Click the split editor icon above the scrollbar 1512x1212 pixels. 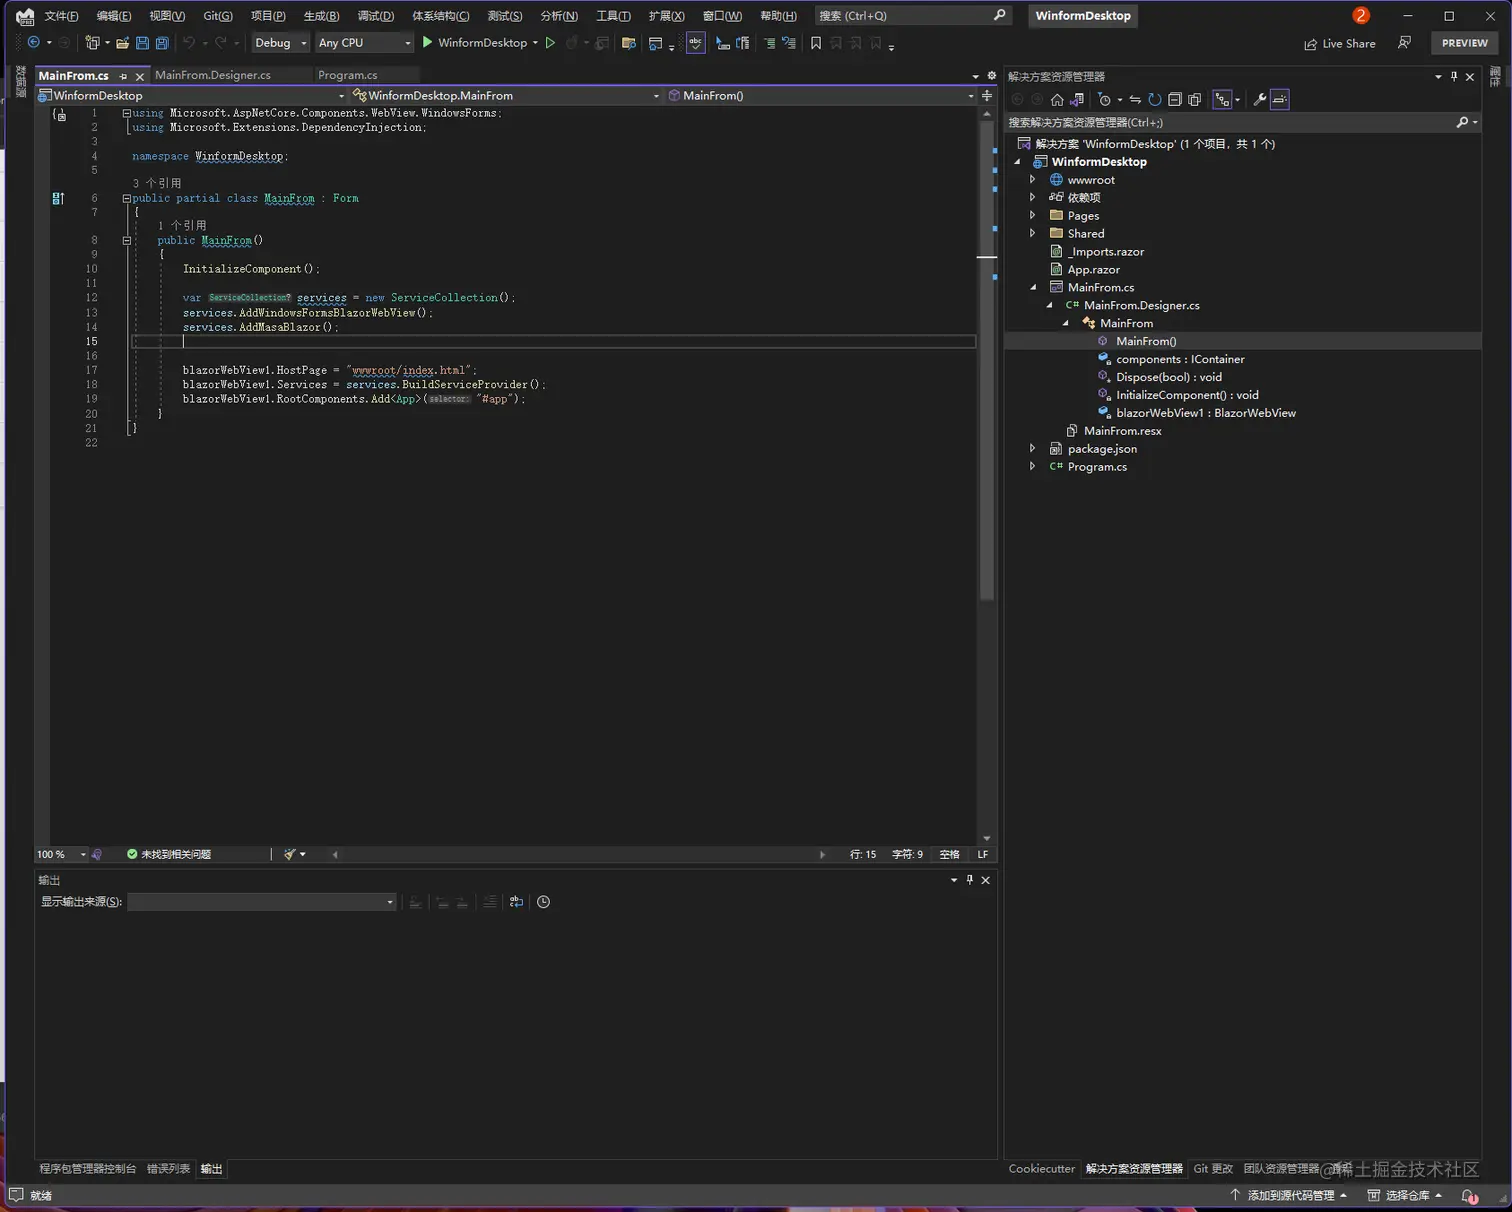point(987,95)
